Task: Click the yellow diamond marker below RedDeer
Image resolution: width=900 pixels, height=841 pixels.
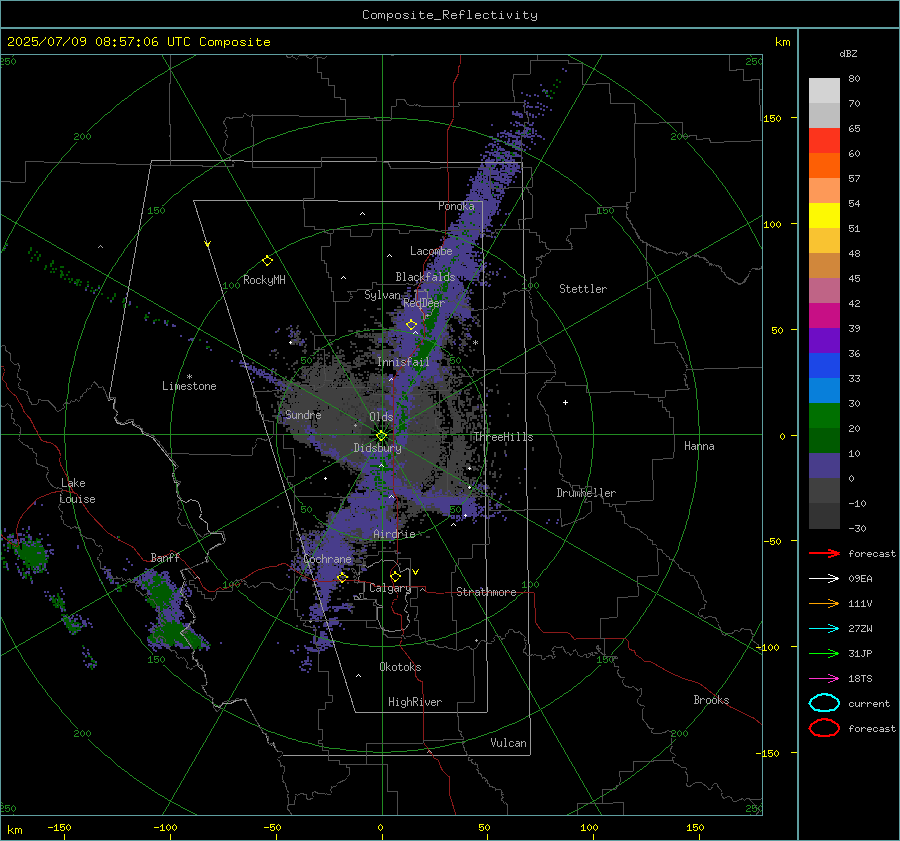Action: click(x=412, y=325)
